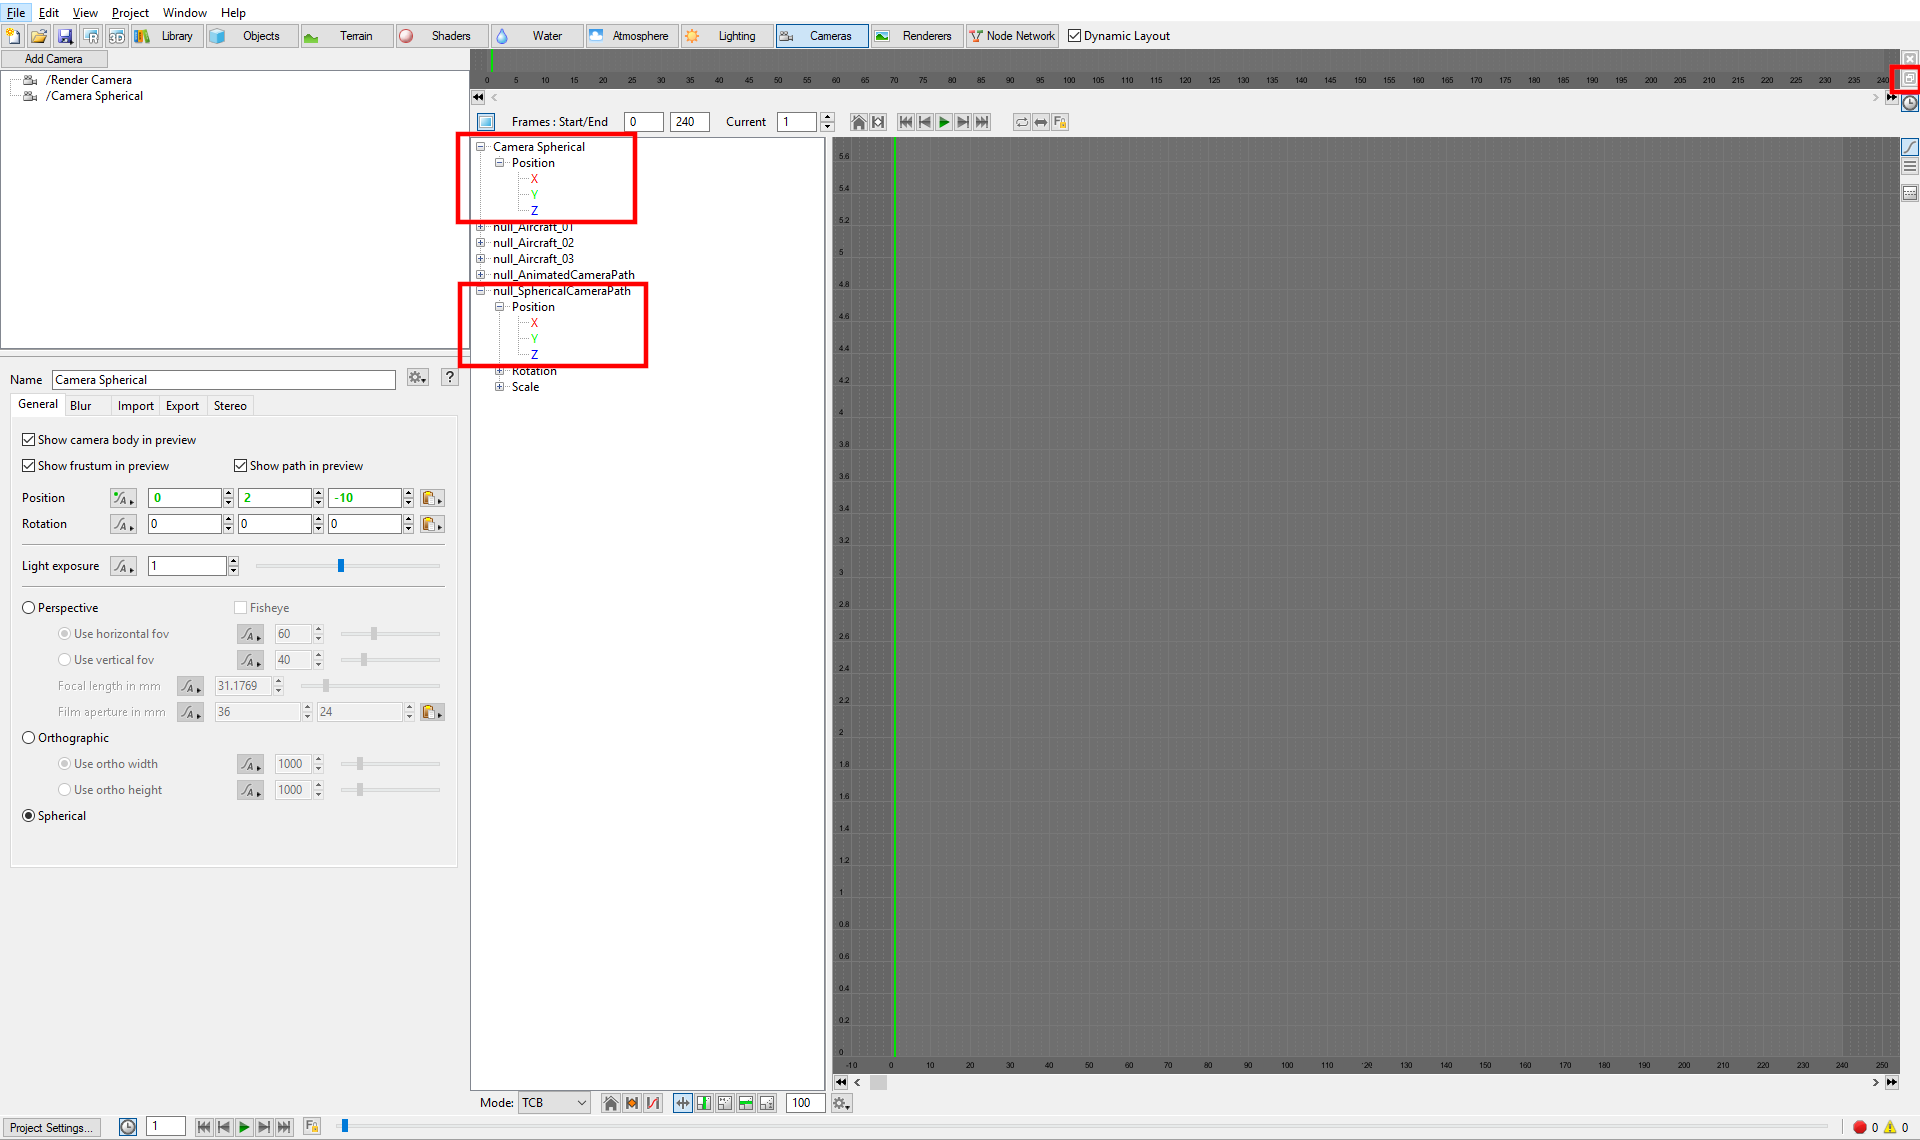
Task: Open the Position copy/paste dropdown button
Action: pos(432,498)
